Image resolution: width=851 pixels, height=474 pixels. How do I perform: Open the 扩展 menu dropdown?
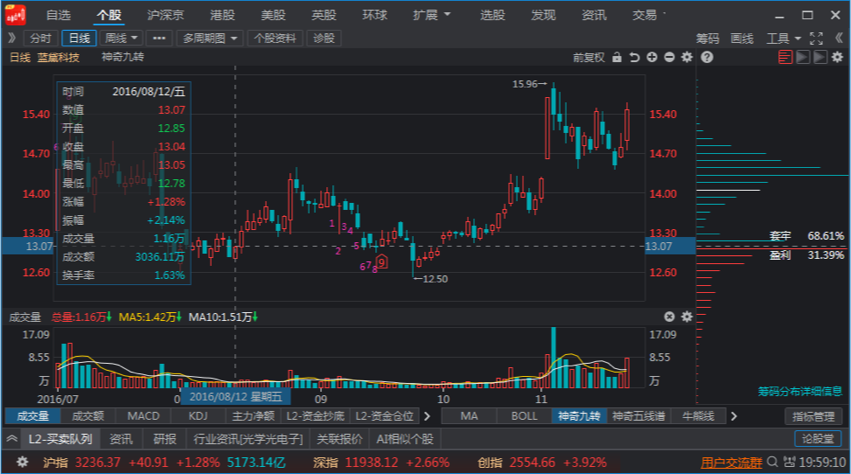(x=431, y=15)
